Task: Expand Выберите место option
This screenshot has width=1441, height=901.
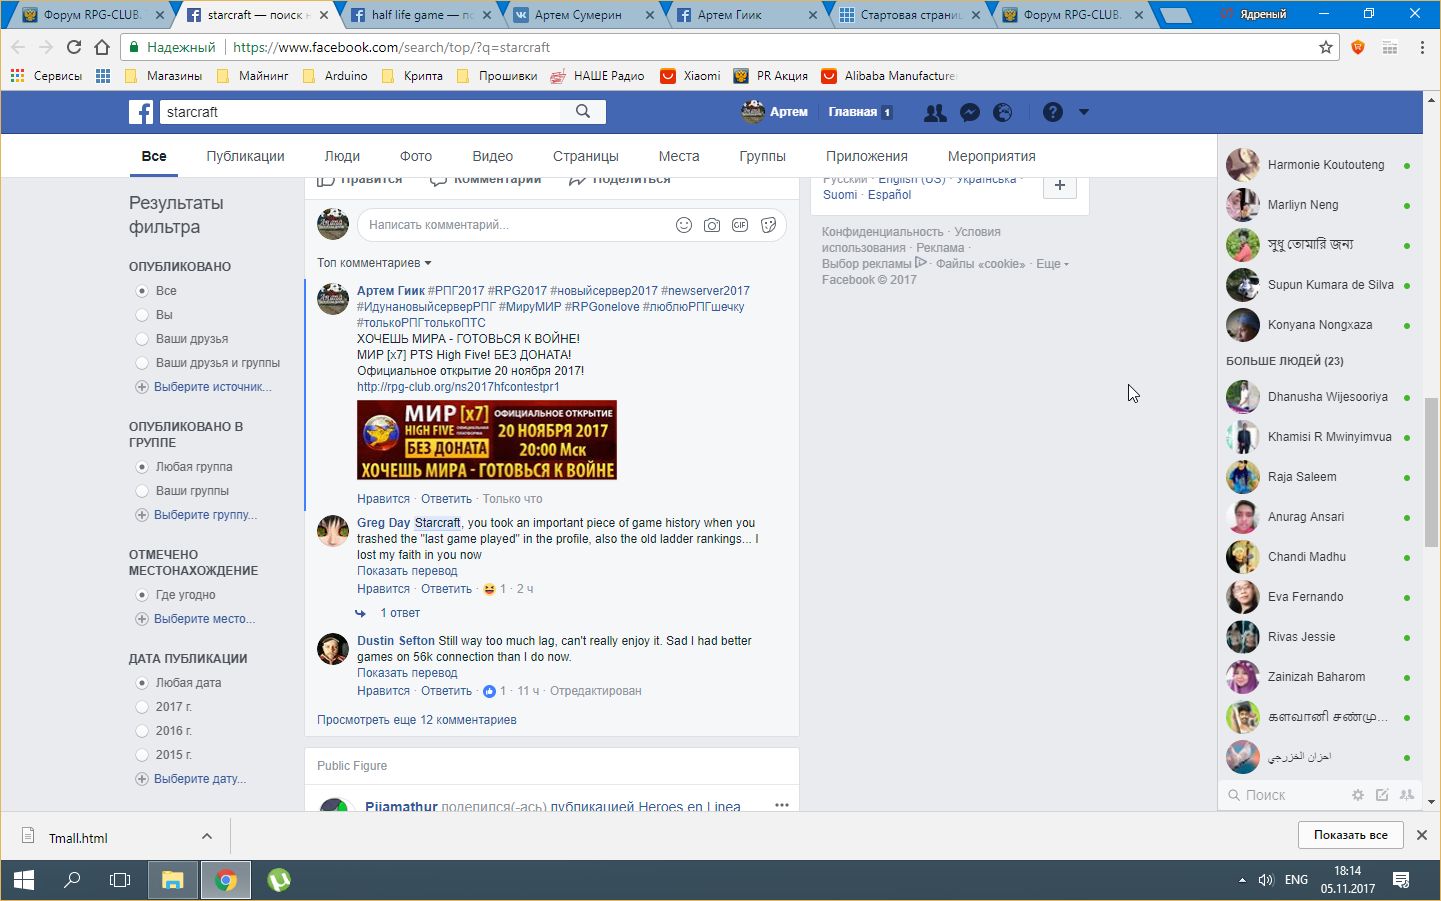Action: click(195, 619)
